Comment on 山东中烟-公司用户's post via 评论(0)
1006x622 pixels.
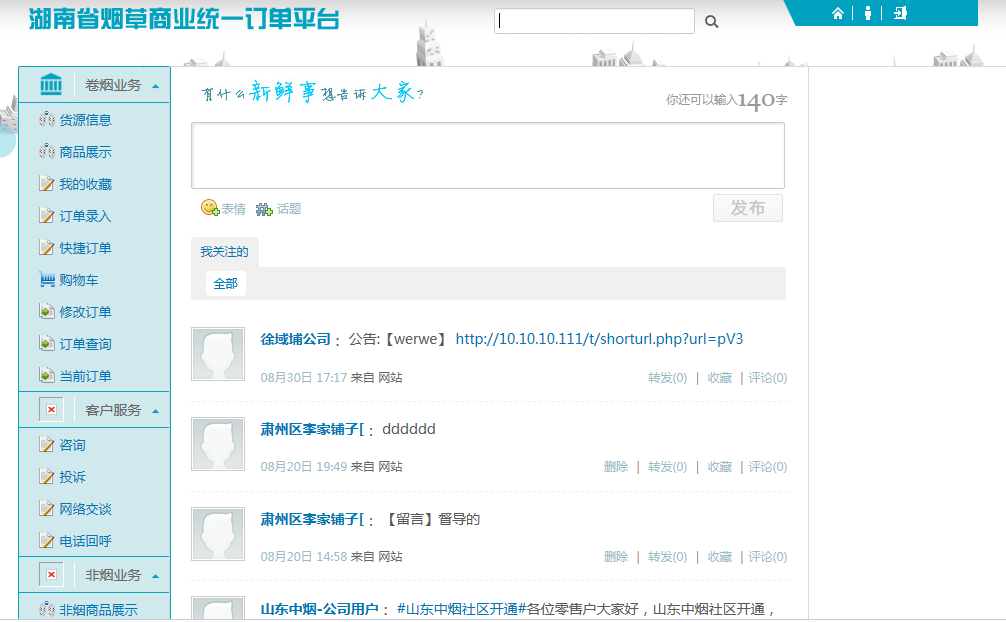[x=767, y=619]
